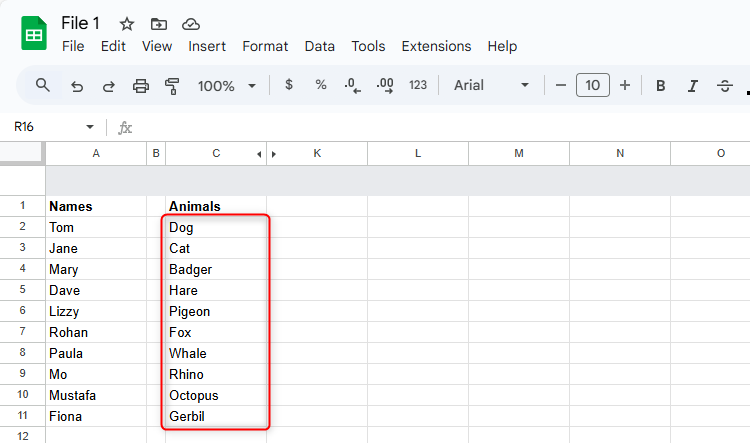
Task: Format as currency with dollar button
Action: point(289,85)
